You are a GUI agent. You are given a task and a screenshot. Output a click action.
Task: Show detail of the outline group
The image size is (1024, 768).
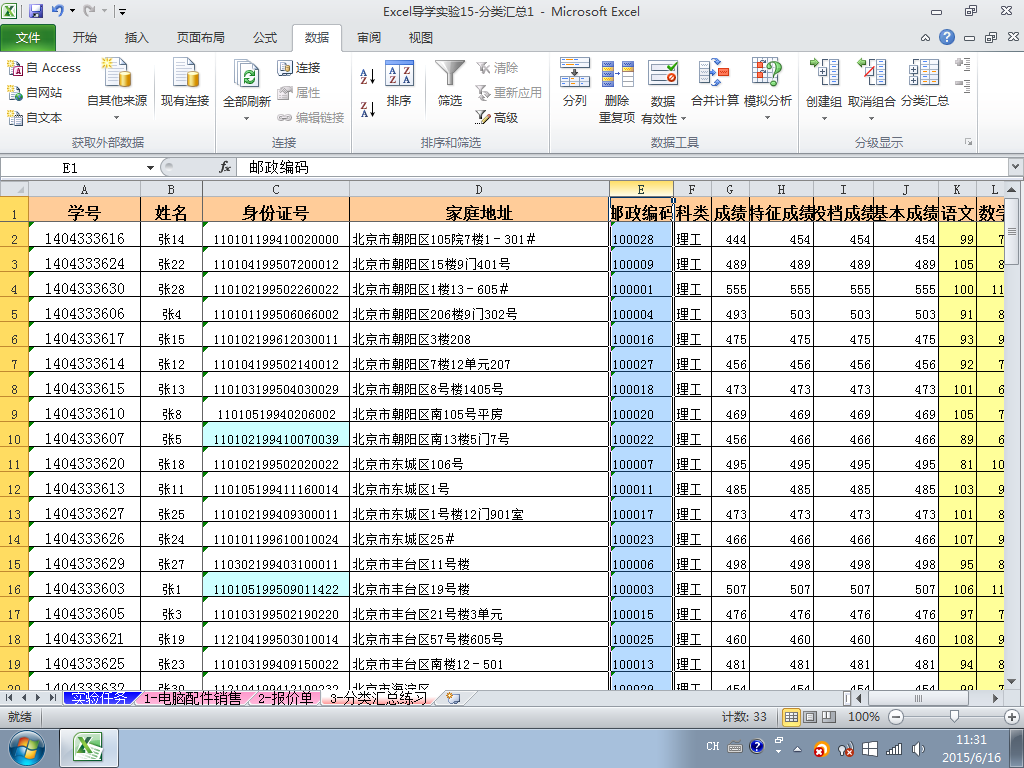962,64
